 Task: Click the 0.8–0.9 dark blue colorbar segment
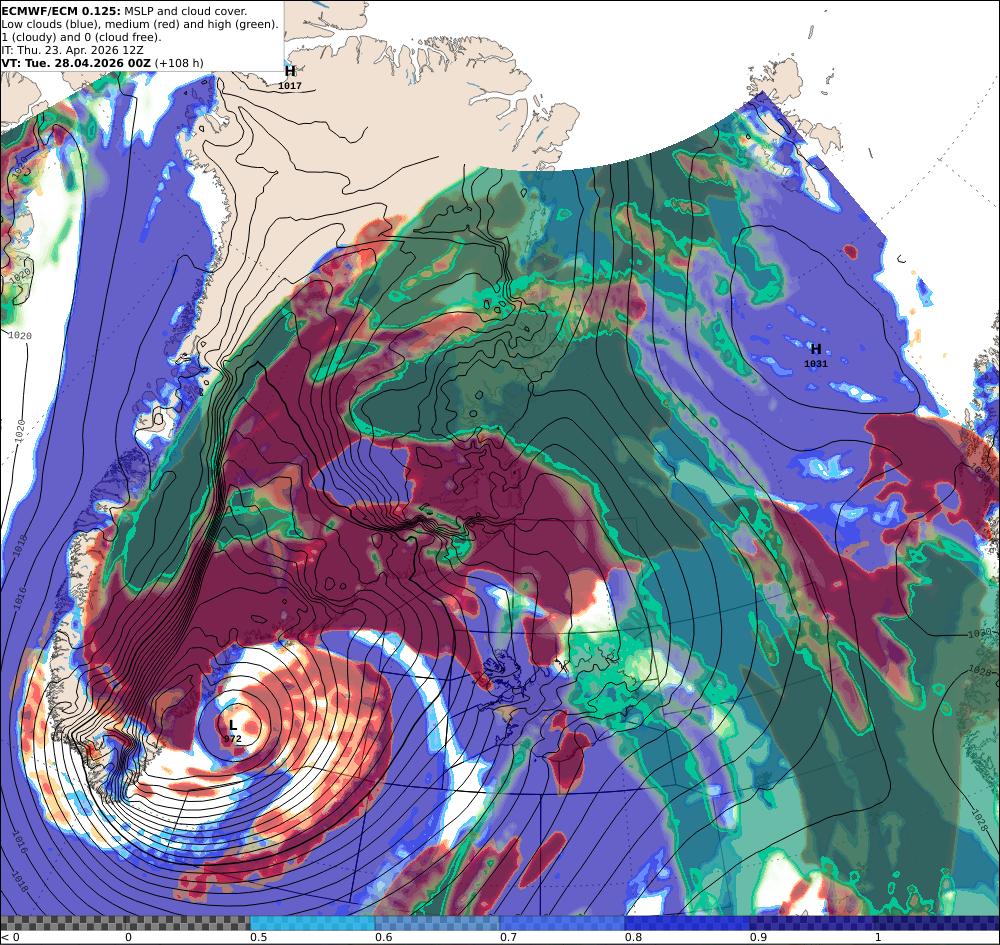687,923
